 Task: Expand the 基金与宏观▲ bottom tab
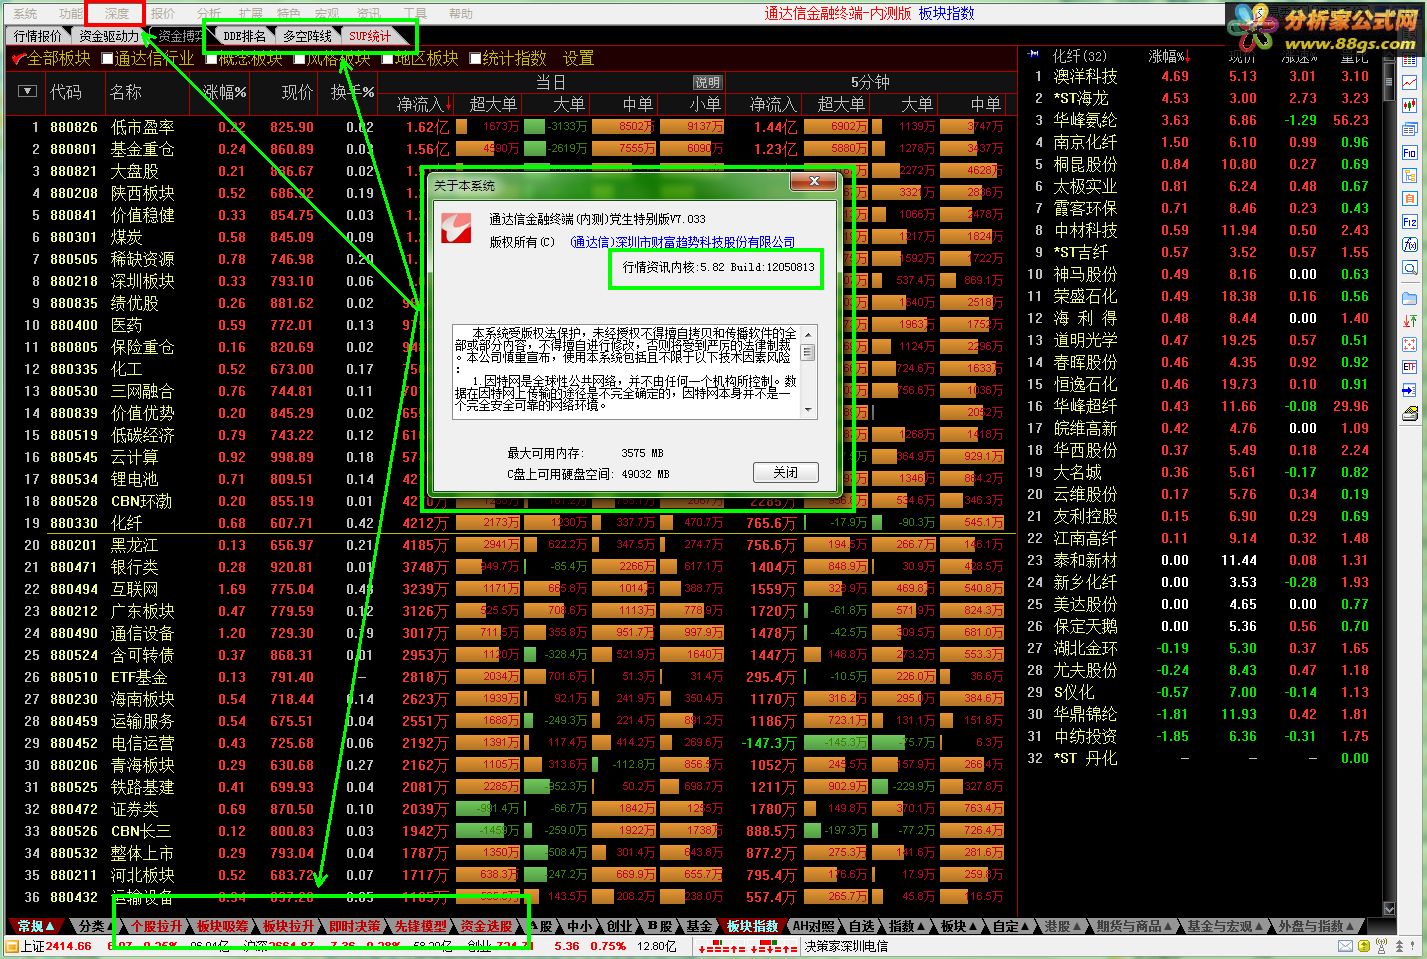pos(1226,926)
